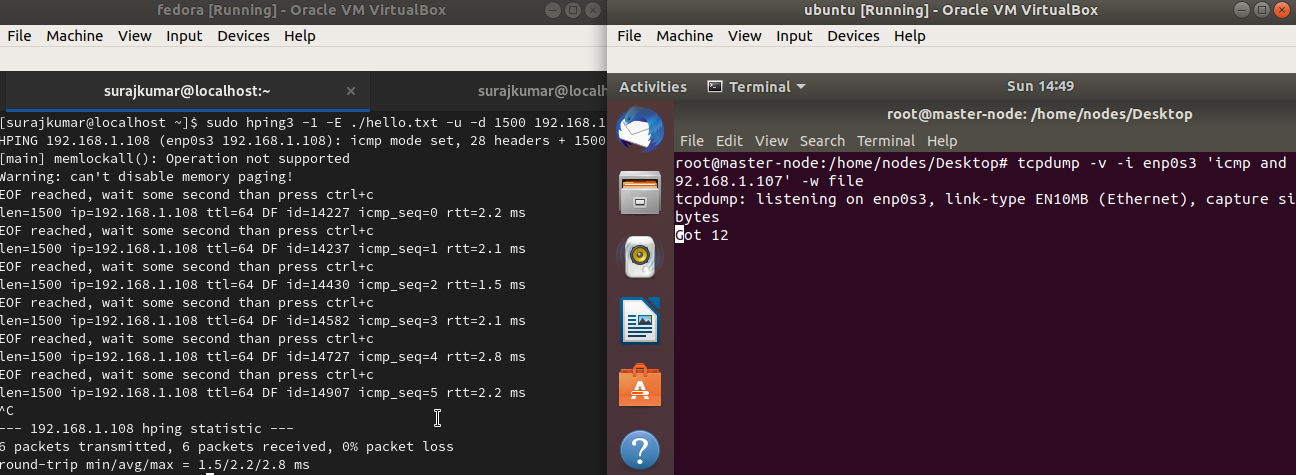Screen dimensions: 1296x475
Task: Launch LibreOffice Writer from the dock
Action: point(640,322)
